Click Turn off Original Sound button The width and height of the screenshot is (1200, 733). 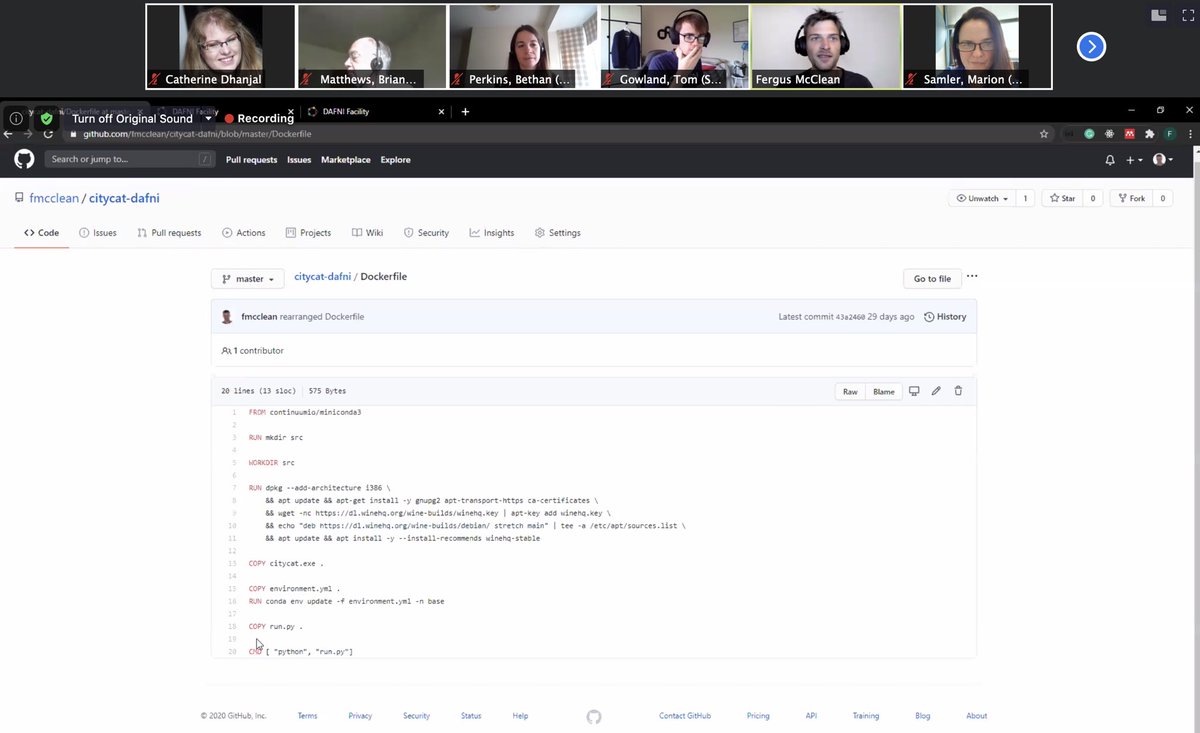[132, 118]
